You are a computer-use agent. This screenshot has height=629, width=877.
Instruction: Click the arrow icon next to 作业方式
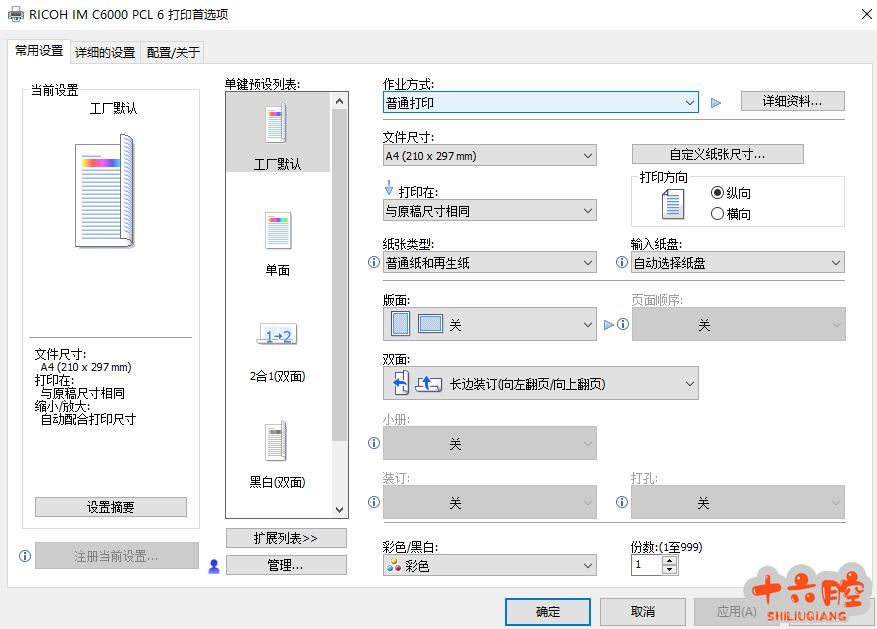[715, 102]
